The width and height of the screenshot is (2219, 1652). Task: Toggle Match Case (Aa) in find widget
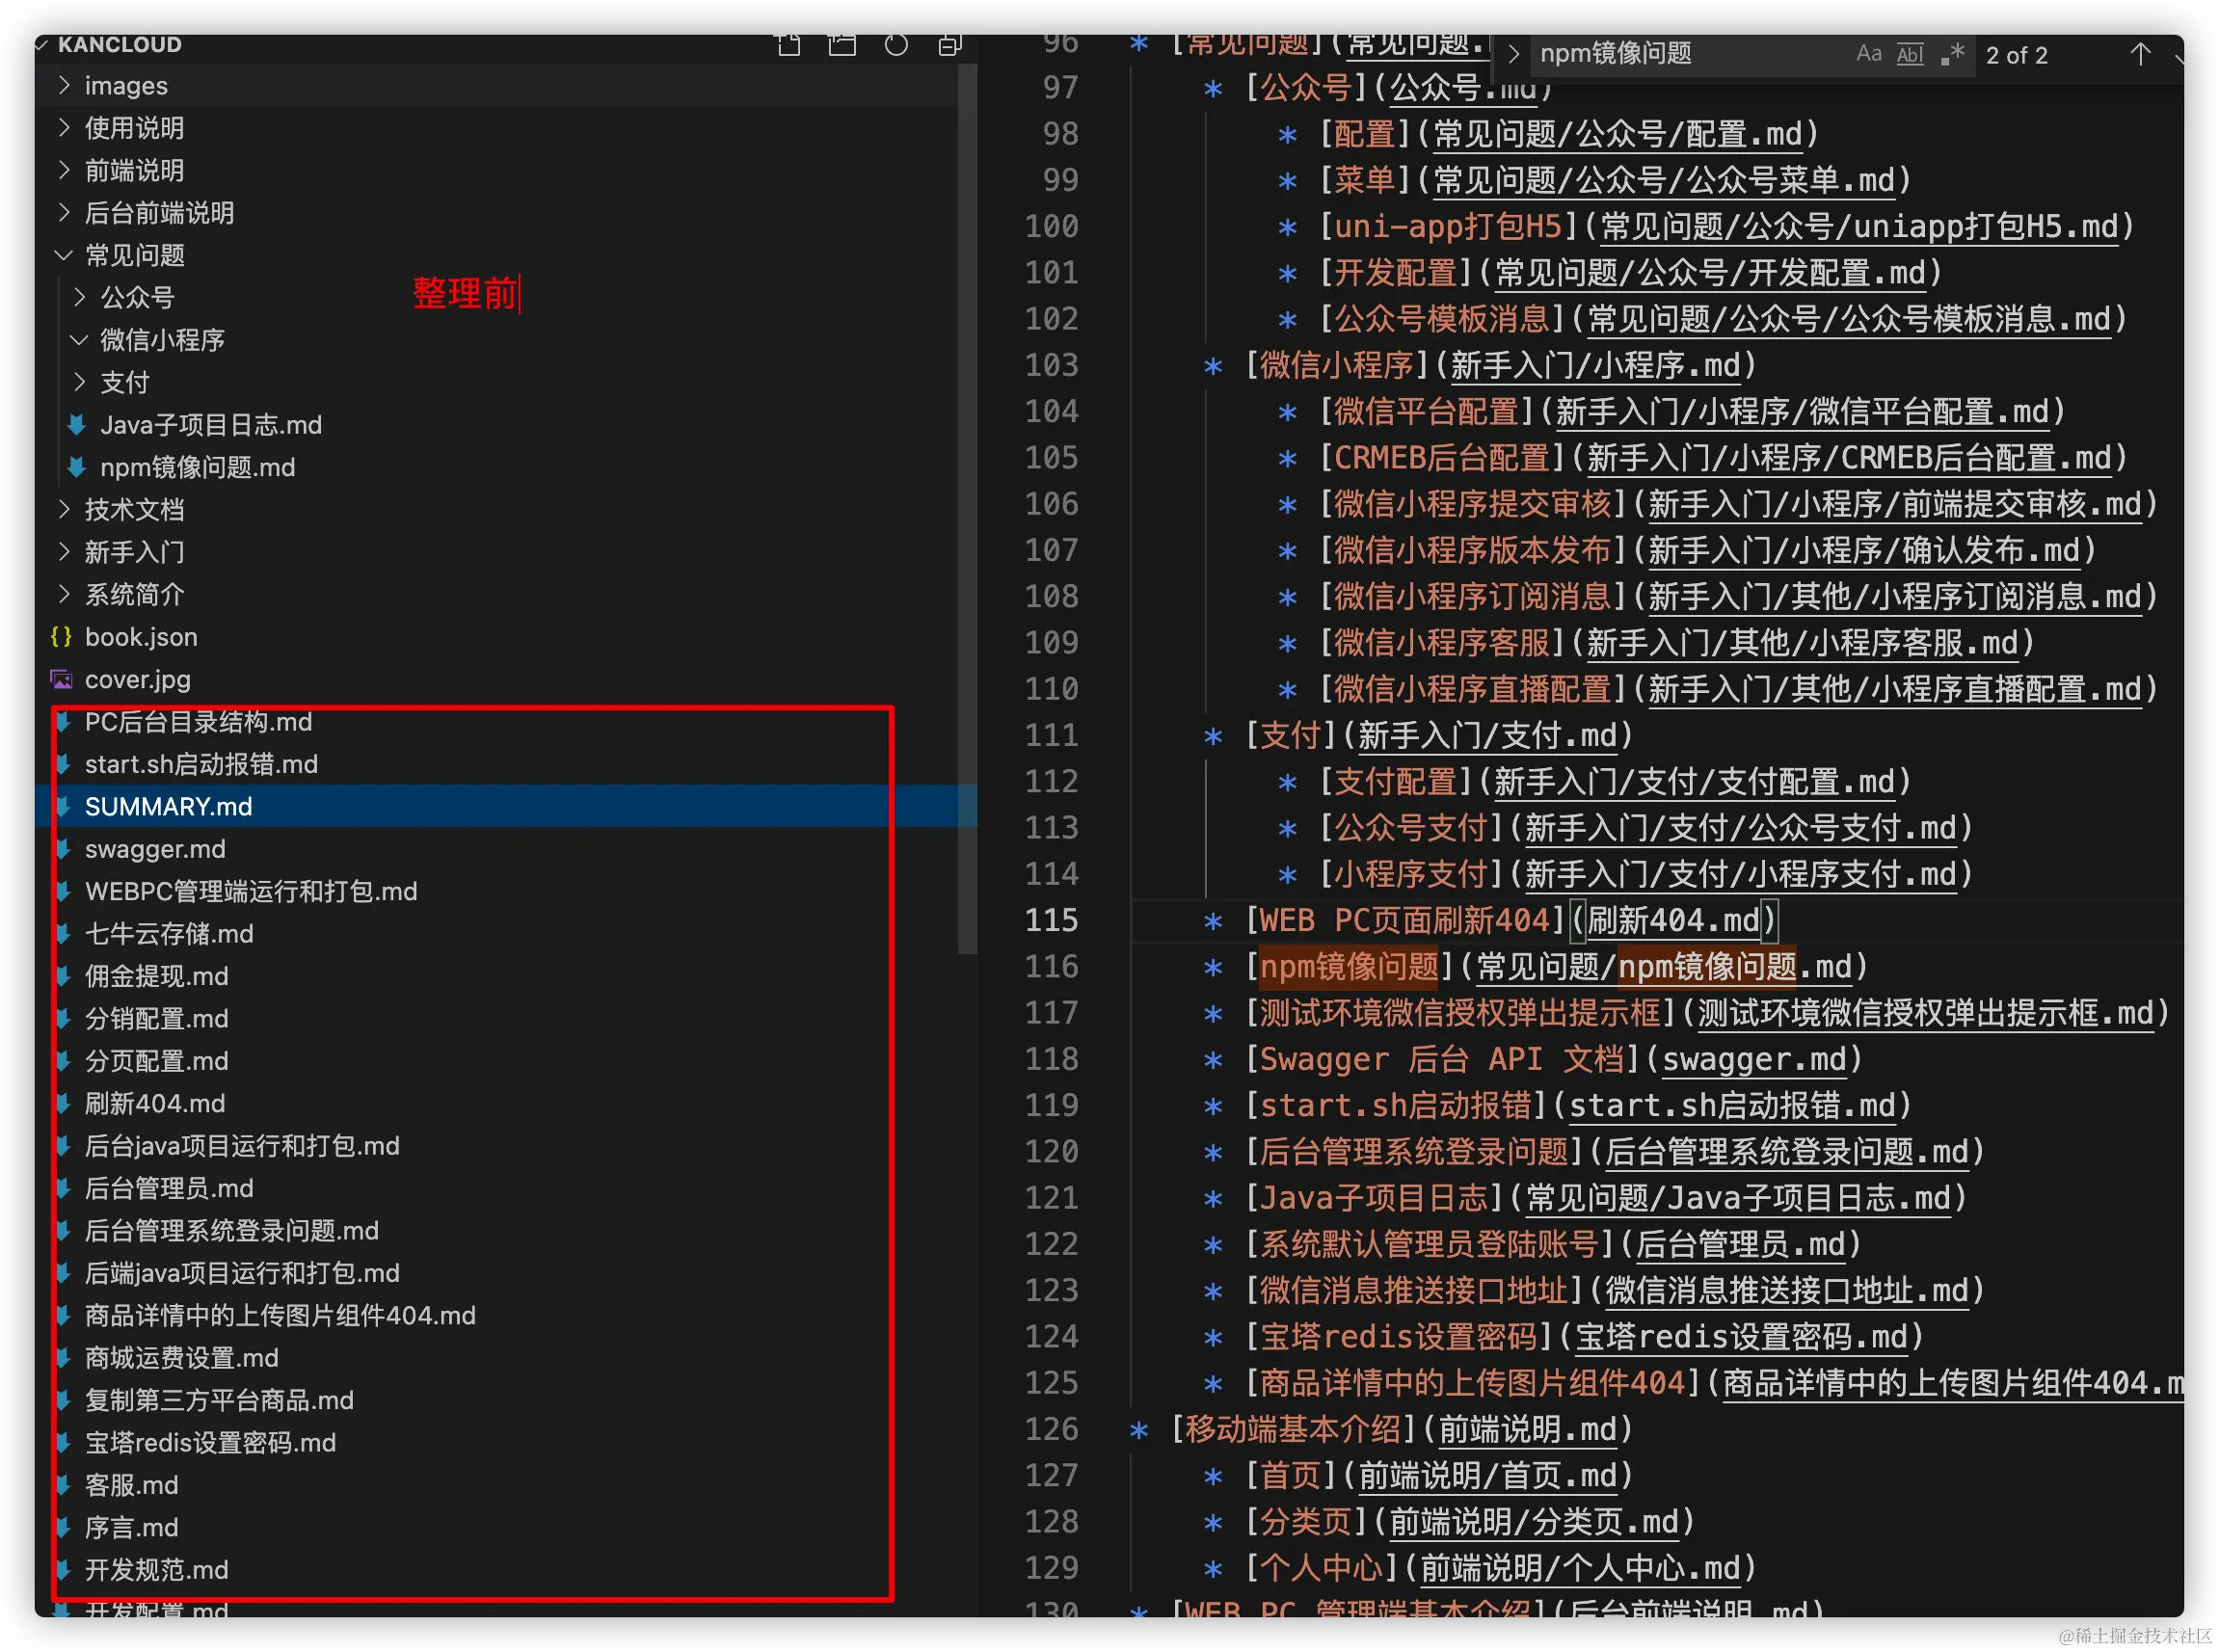coord(1868,54)
